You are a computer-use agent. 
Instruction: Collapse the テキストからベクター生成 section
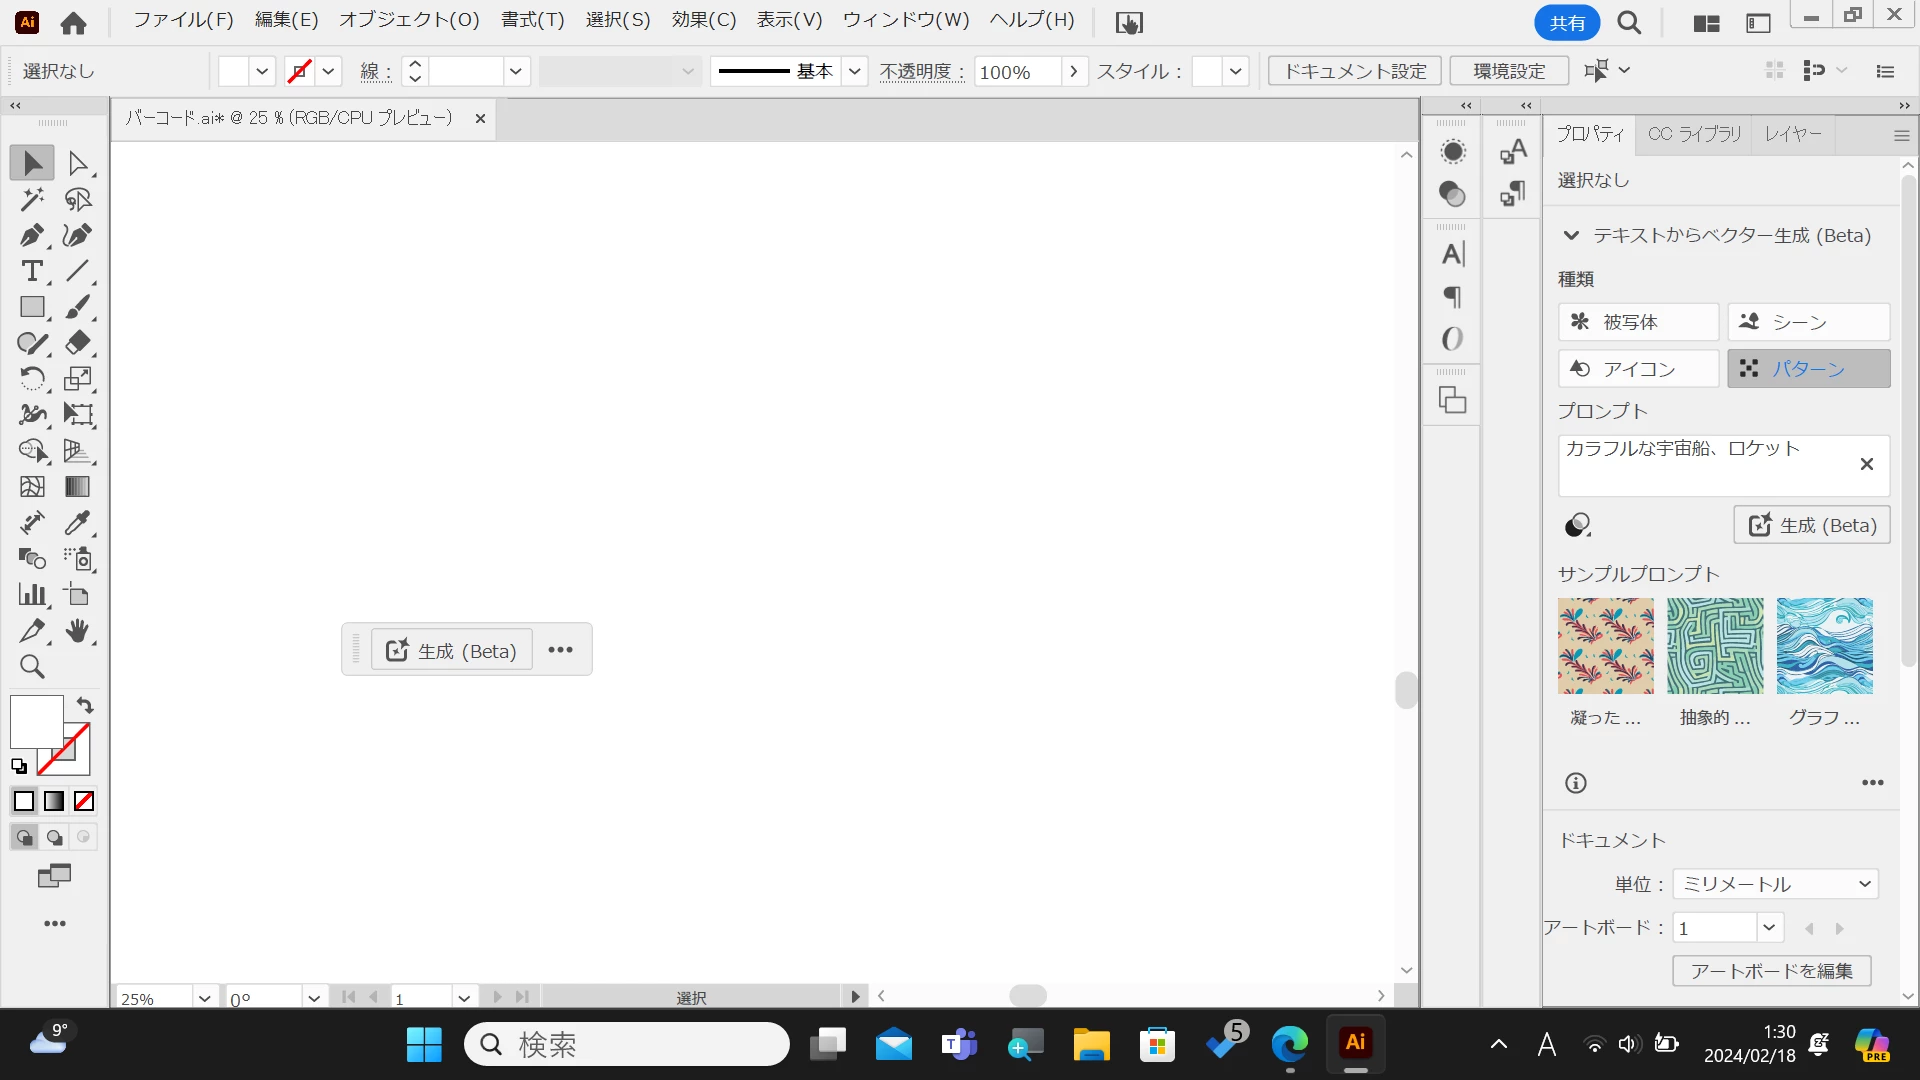pos(1571,236)
